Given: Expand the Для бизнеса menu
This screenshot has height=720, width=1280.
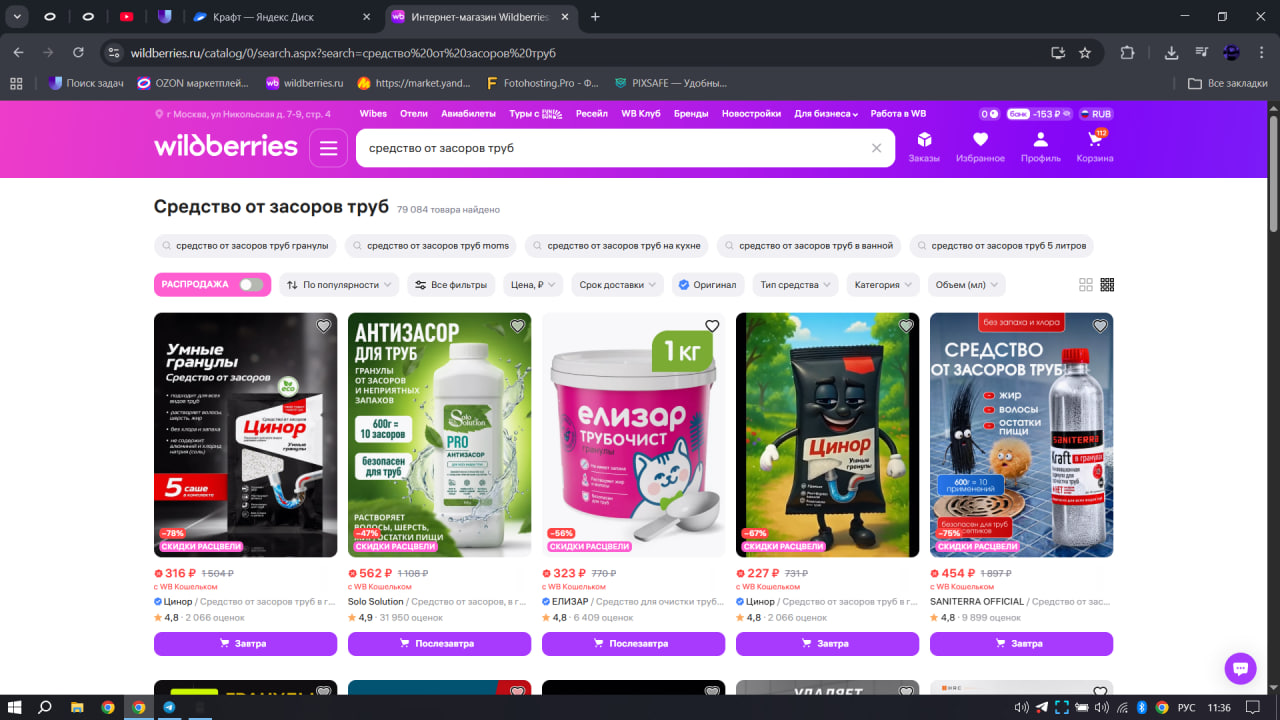Looking at the screenshot, I should point(826,114).
